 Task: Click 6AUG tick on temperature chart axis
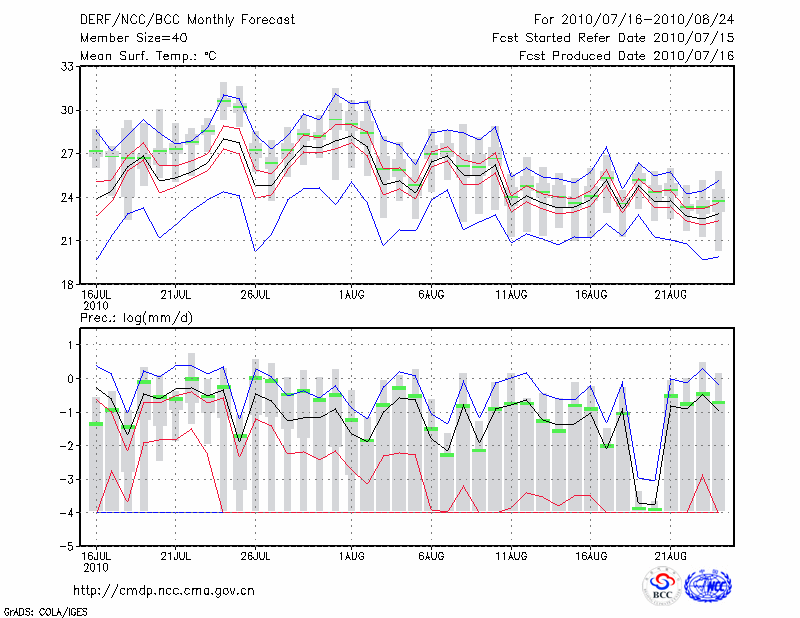(x=431, y=294)
